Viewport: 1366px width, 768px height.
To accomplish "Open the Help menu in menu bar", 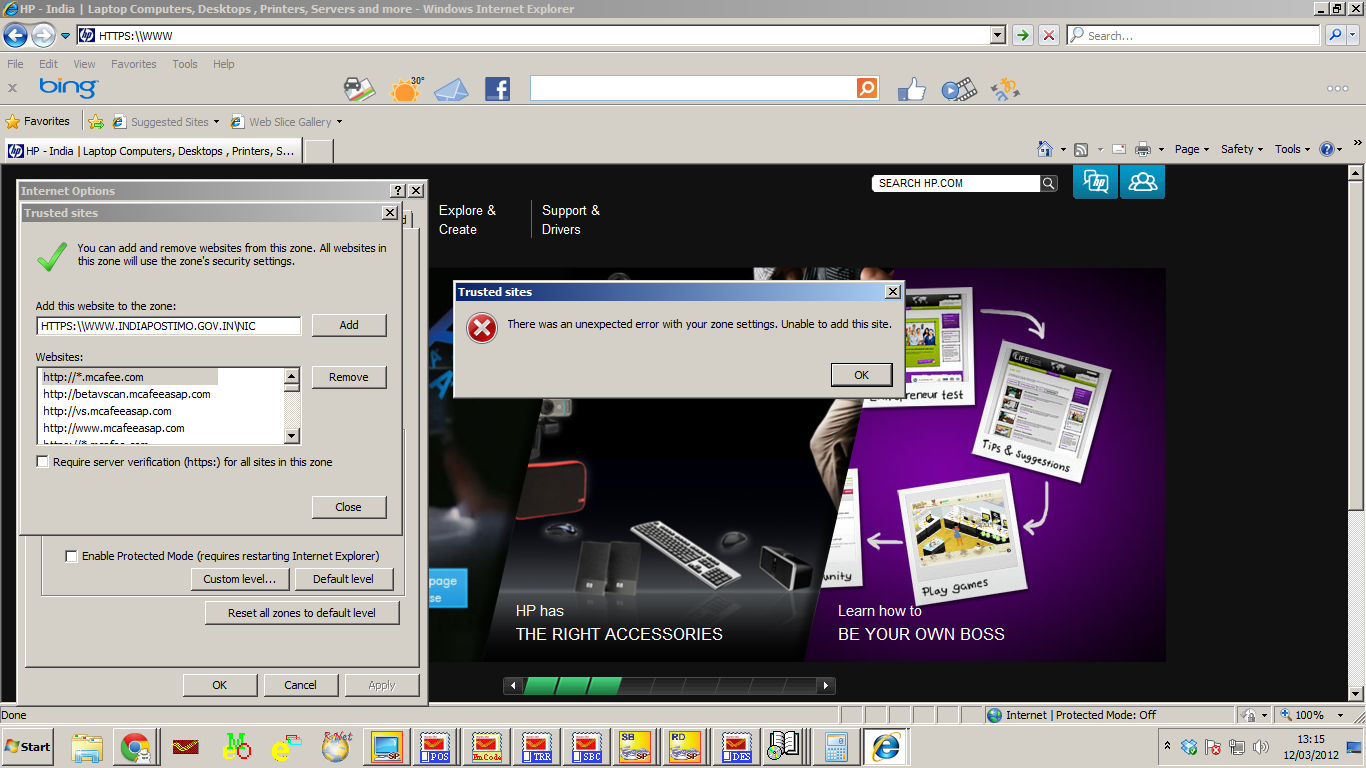I will coord(224,64).
